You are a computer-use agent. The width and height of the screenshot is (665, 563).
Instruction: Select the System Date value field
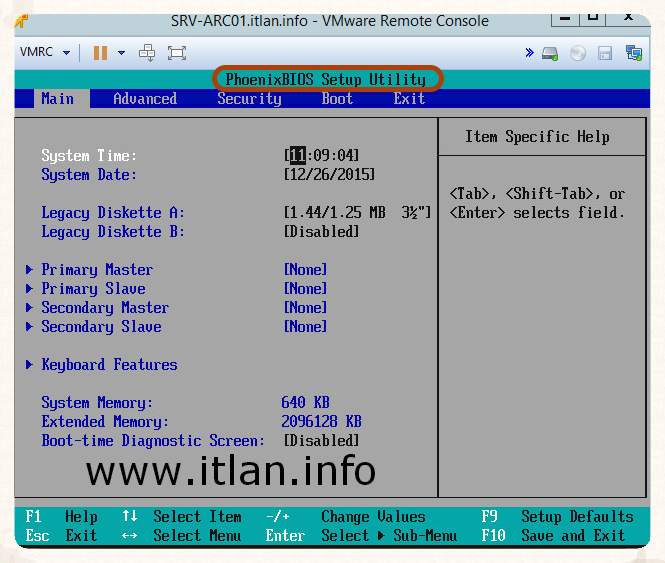click(x=330, y=175)
